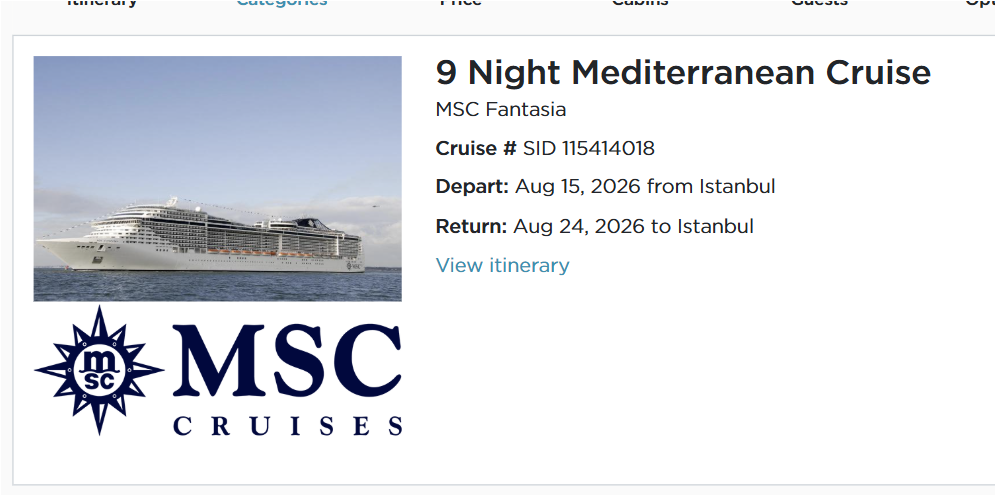Image resolution: width=996 pixels, height=496 pixels.
Task: Open the Guests tab
Action: [x=819, y=3]
